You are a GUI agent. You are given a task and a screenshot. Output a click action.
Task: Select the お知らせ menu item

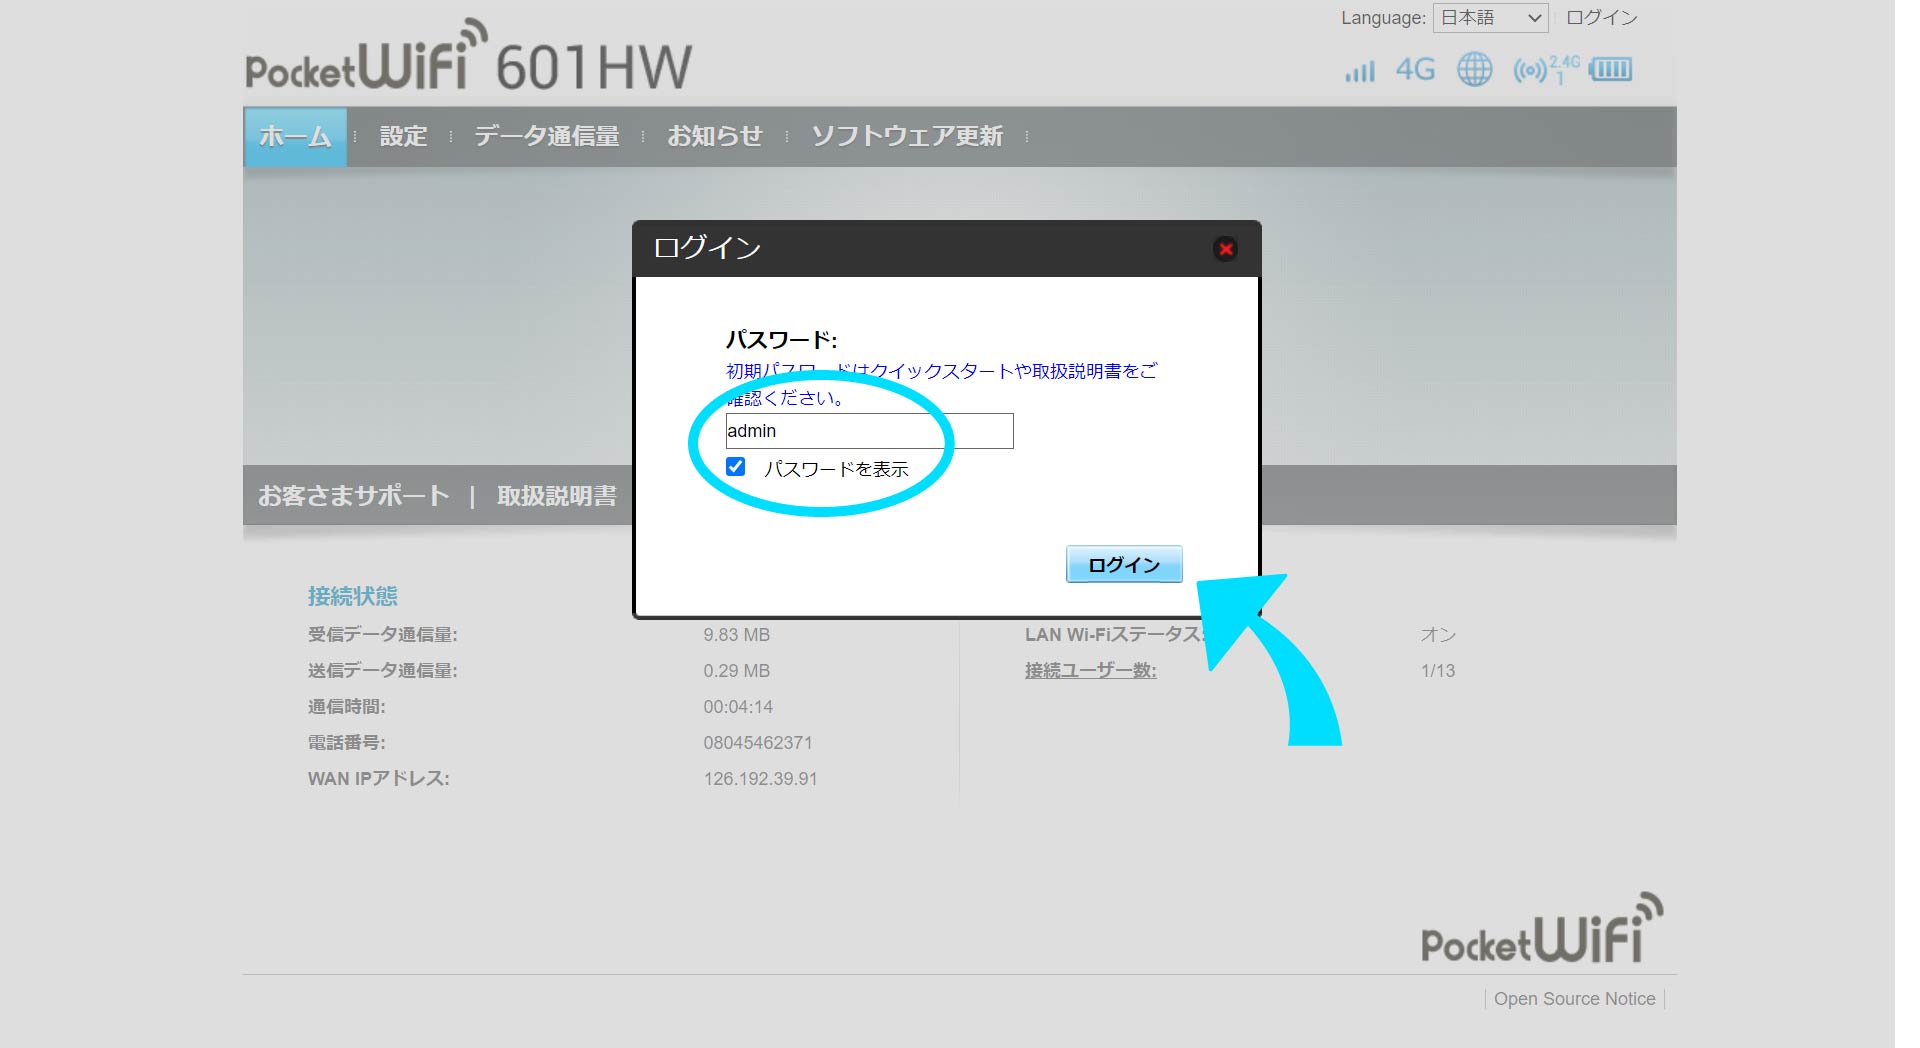pyautogui.click(x=714, y=137)
